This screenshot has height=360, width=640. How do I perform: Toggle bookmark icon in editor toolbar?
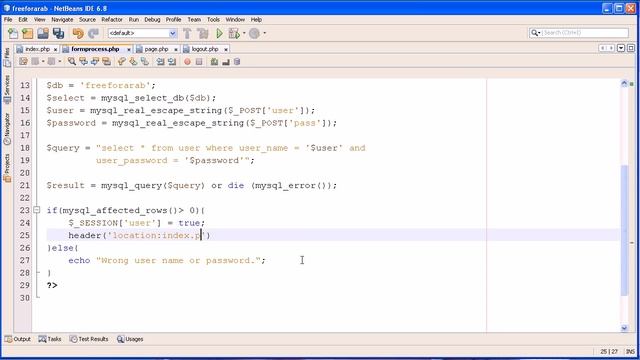coord(144,62)
